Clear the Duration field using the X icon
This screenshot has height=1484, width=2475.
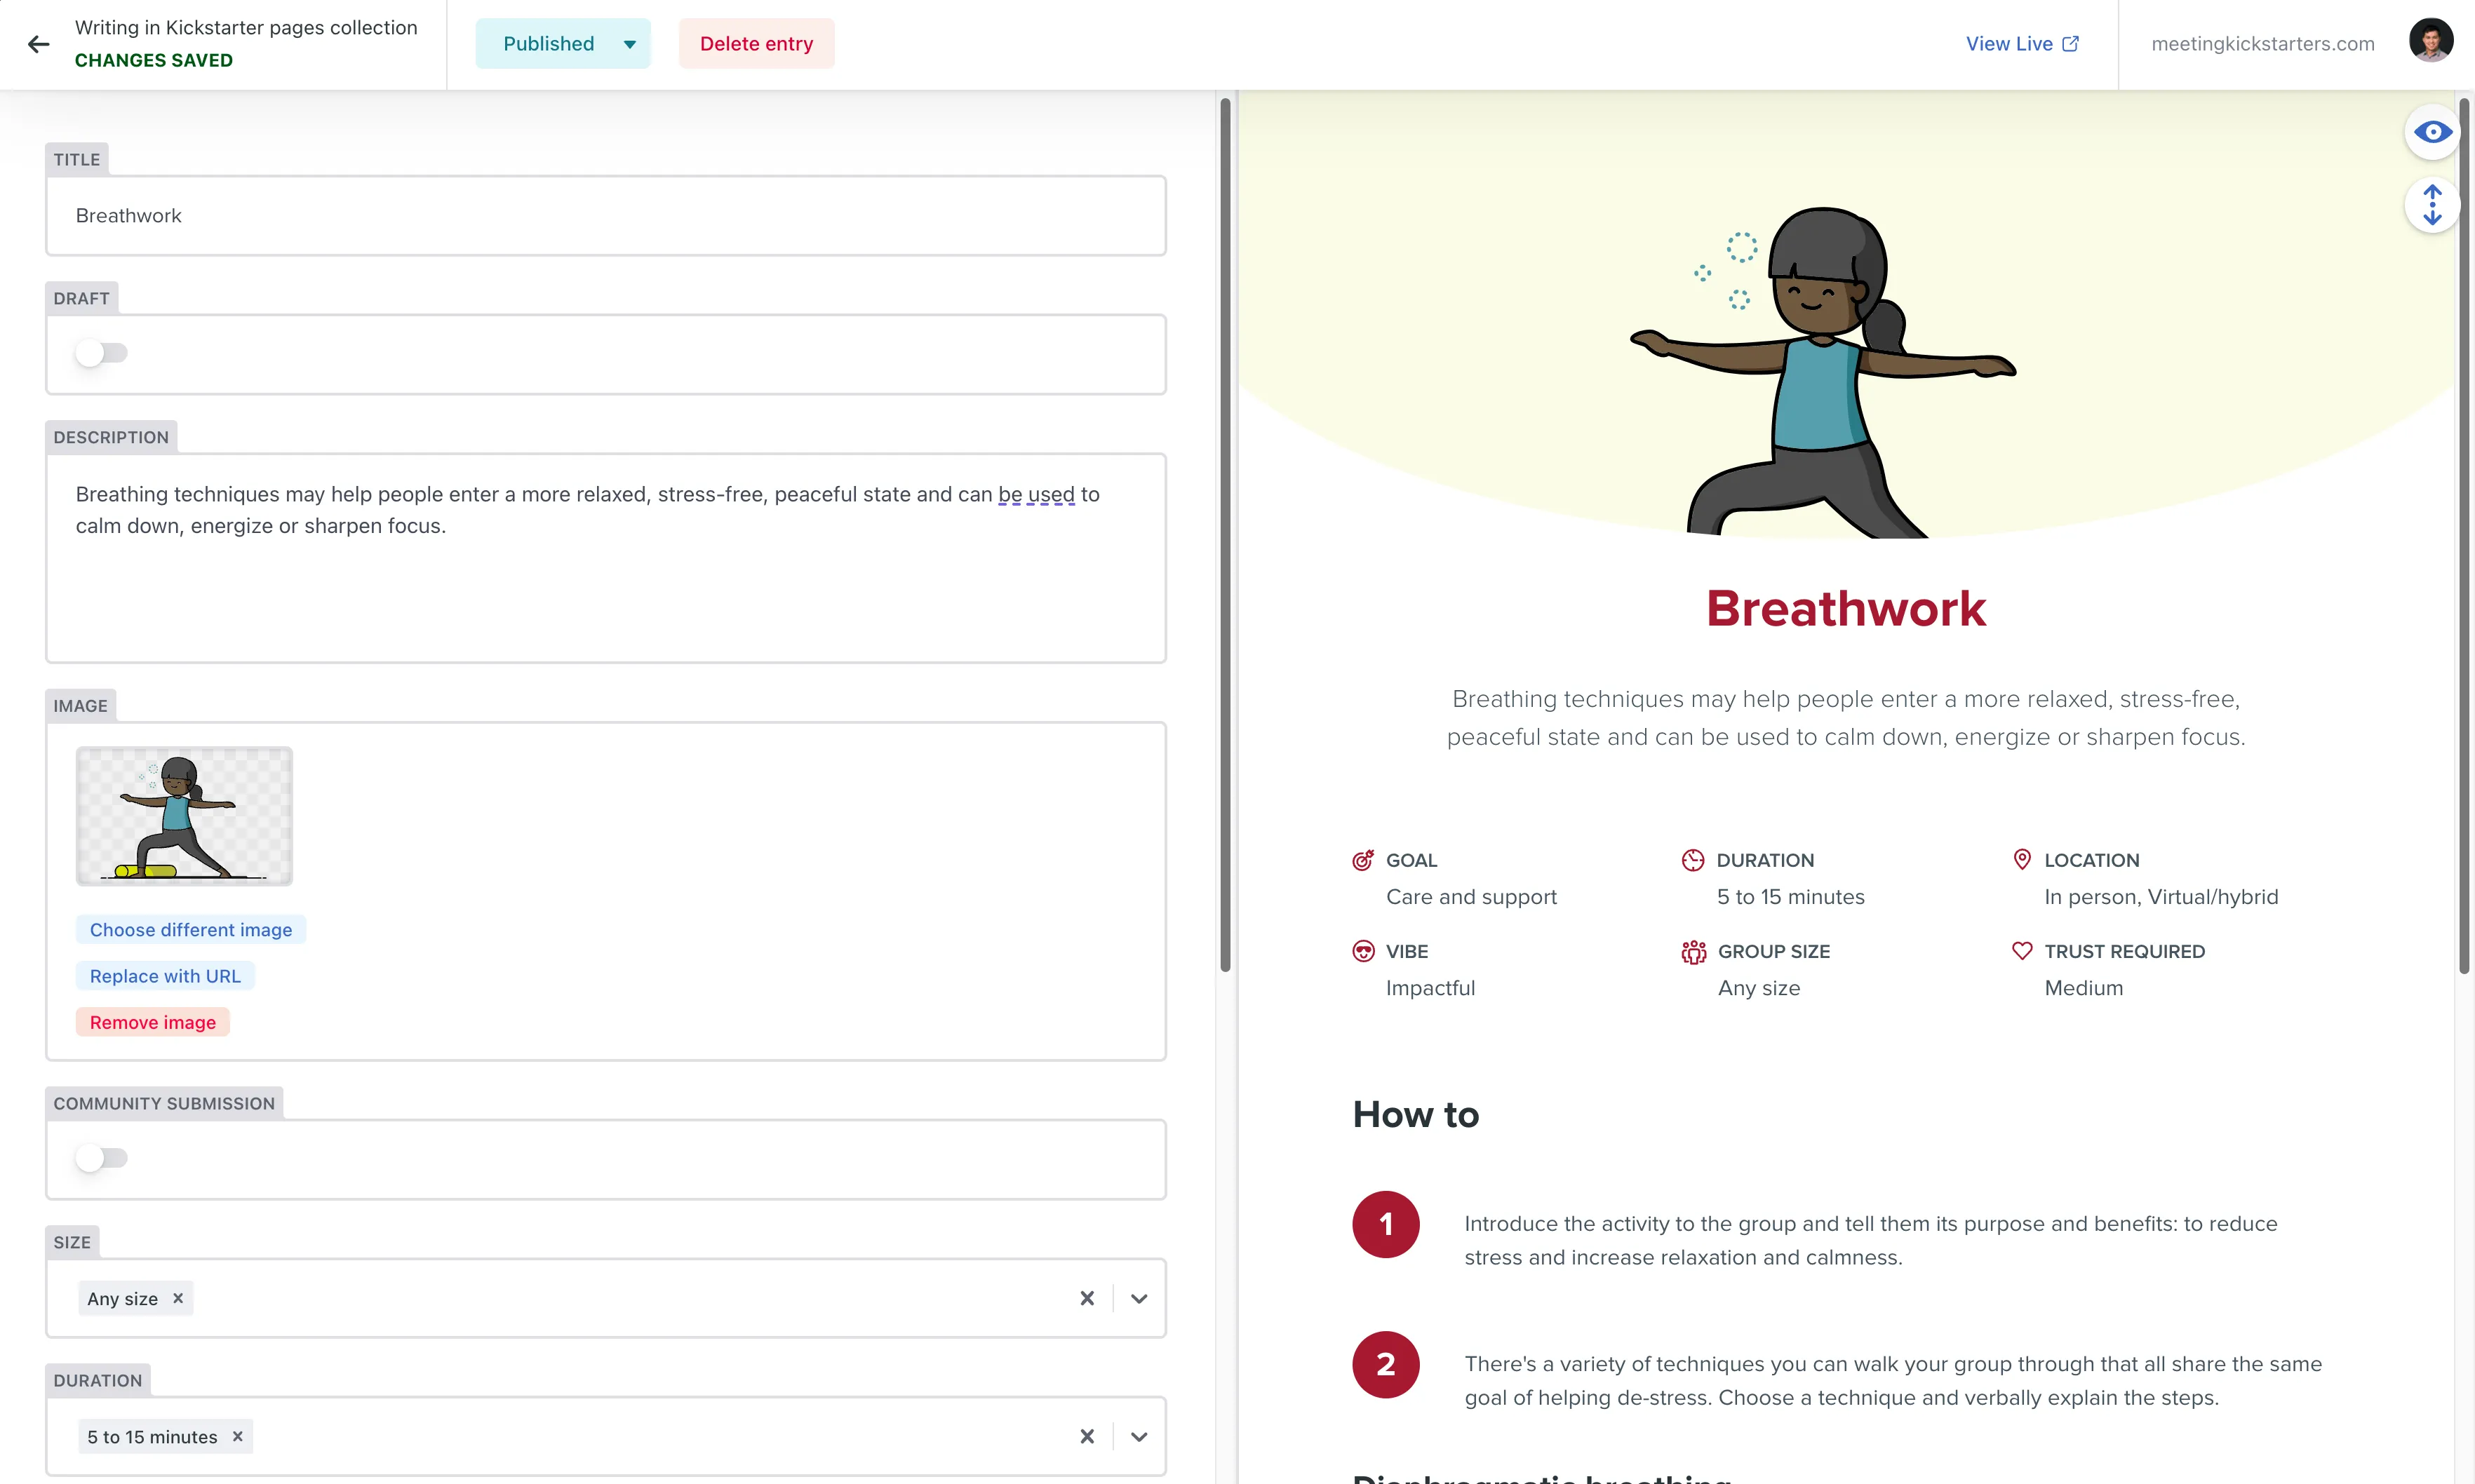(1087, 1436)
